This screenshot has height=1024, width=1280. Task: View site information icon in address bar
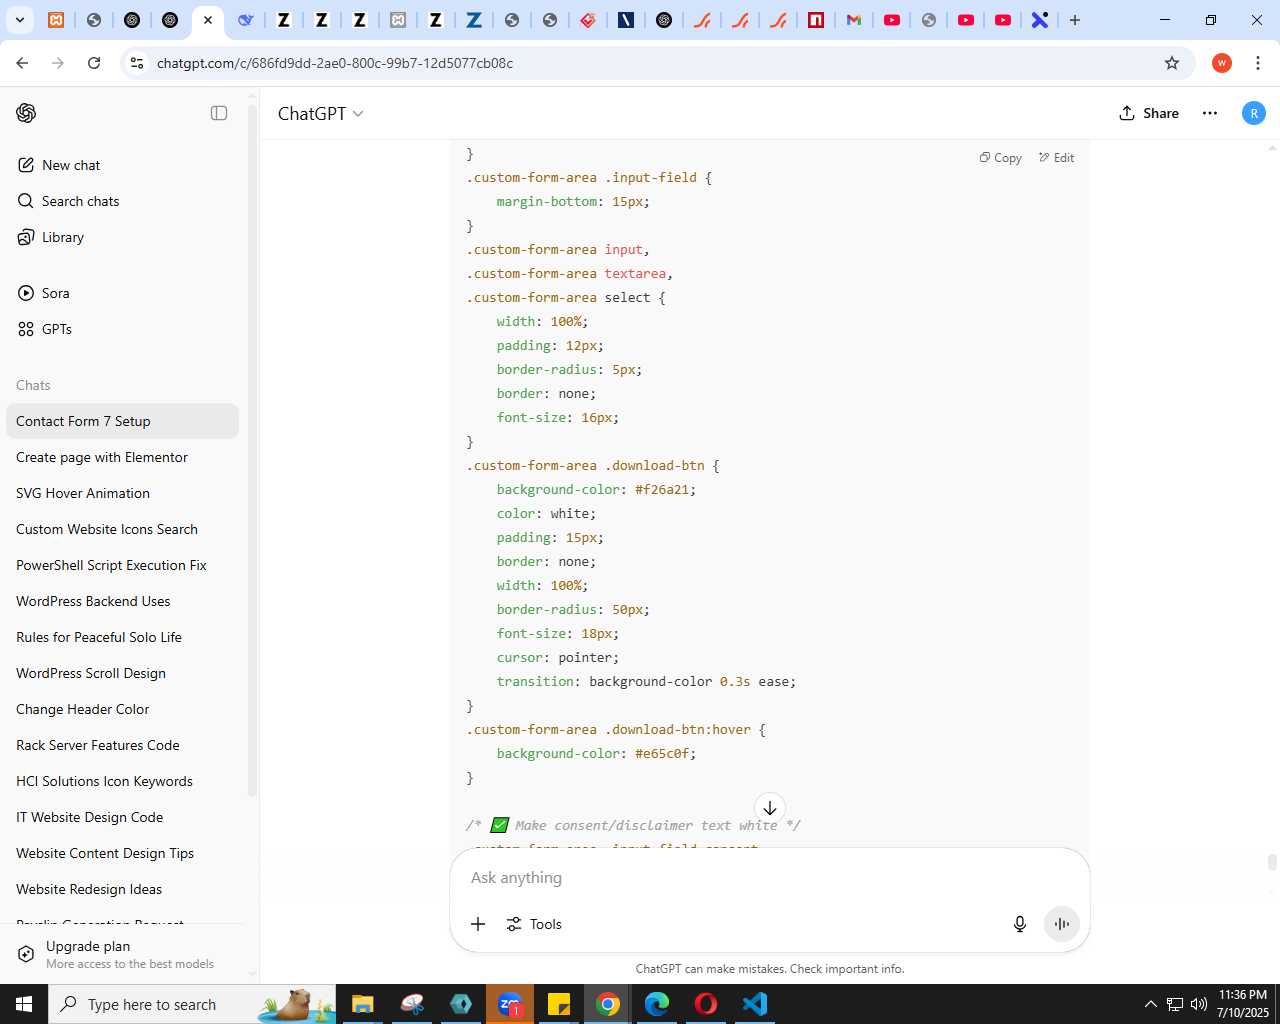tap(137, 63)
